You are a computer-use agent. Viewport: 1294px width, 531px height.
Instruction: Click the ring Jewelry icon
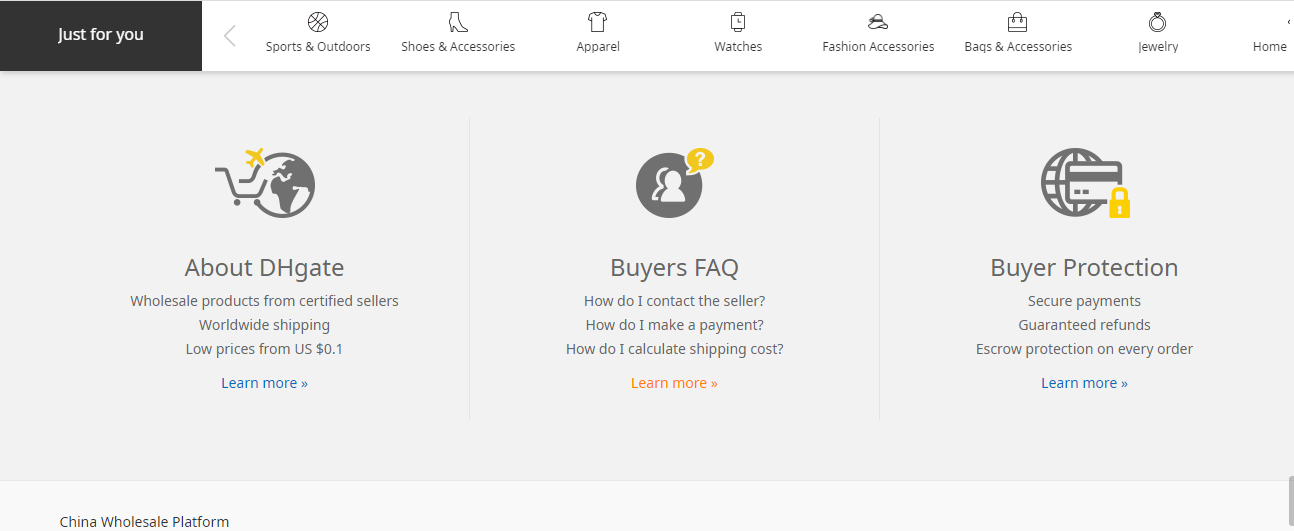click(1158, 22)
